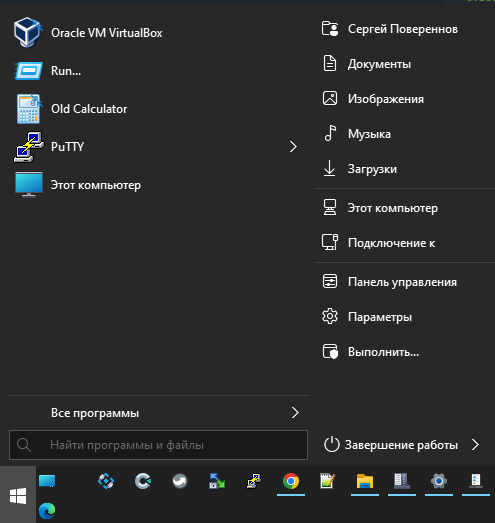This screenshot has height=523, width=495.
Task: Open Сергей Поверенnov user folder
Action: point(404,29)
